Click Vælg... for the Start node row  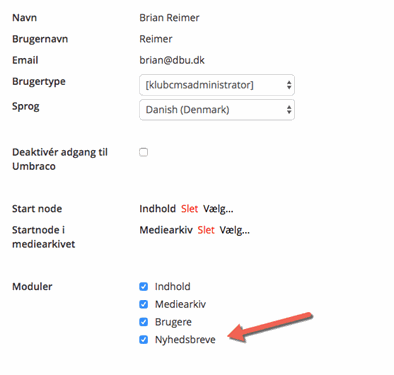click(218, 209)
